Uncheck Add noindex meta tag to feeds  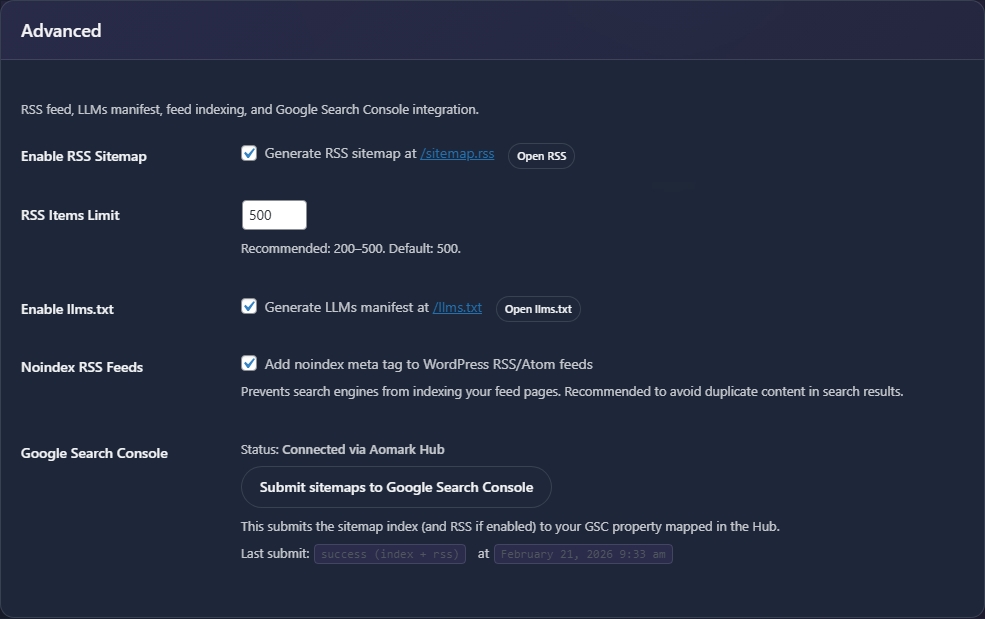click(249, 363)
